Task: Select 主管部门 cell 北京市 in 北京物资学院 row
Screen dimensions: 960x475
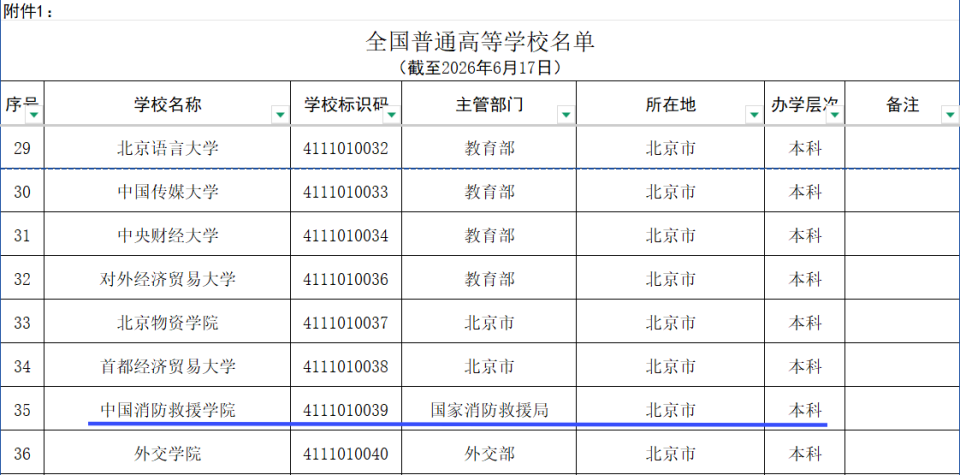Action: [x=489, y=322]
